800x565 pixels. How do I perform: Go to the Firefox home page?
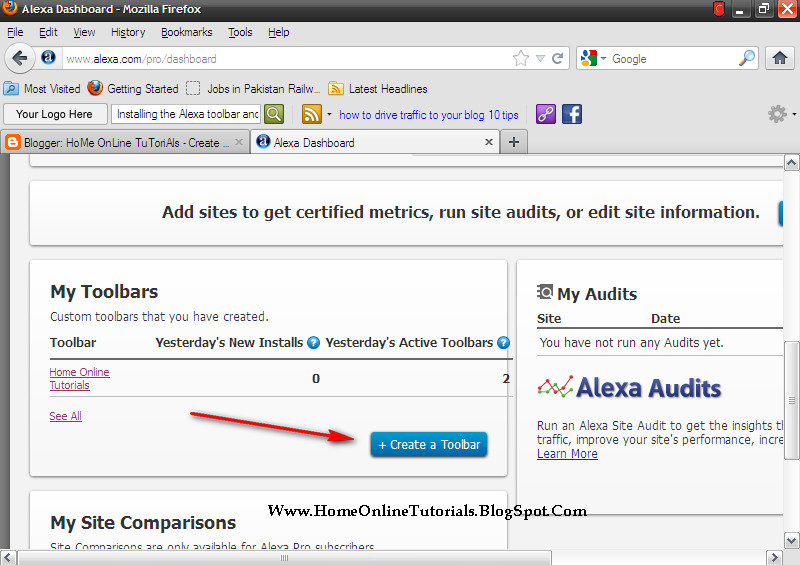click(x=780, y=58)
